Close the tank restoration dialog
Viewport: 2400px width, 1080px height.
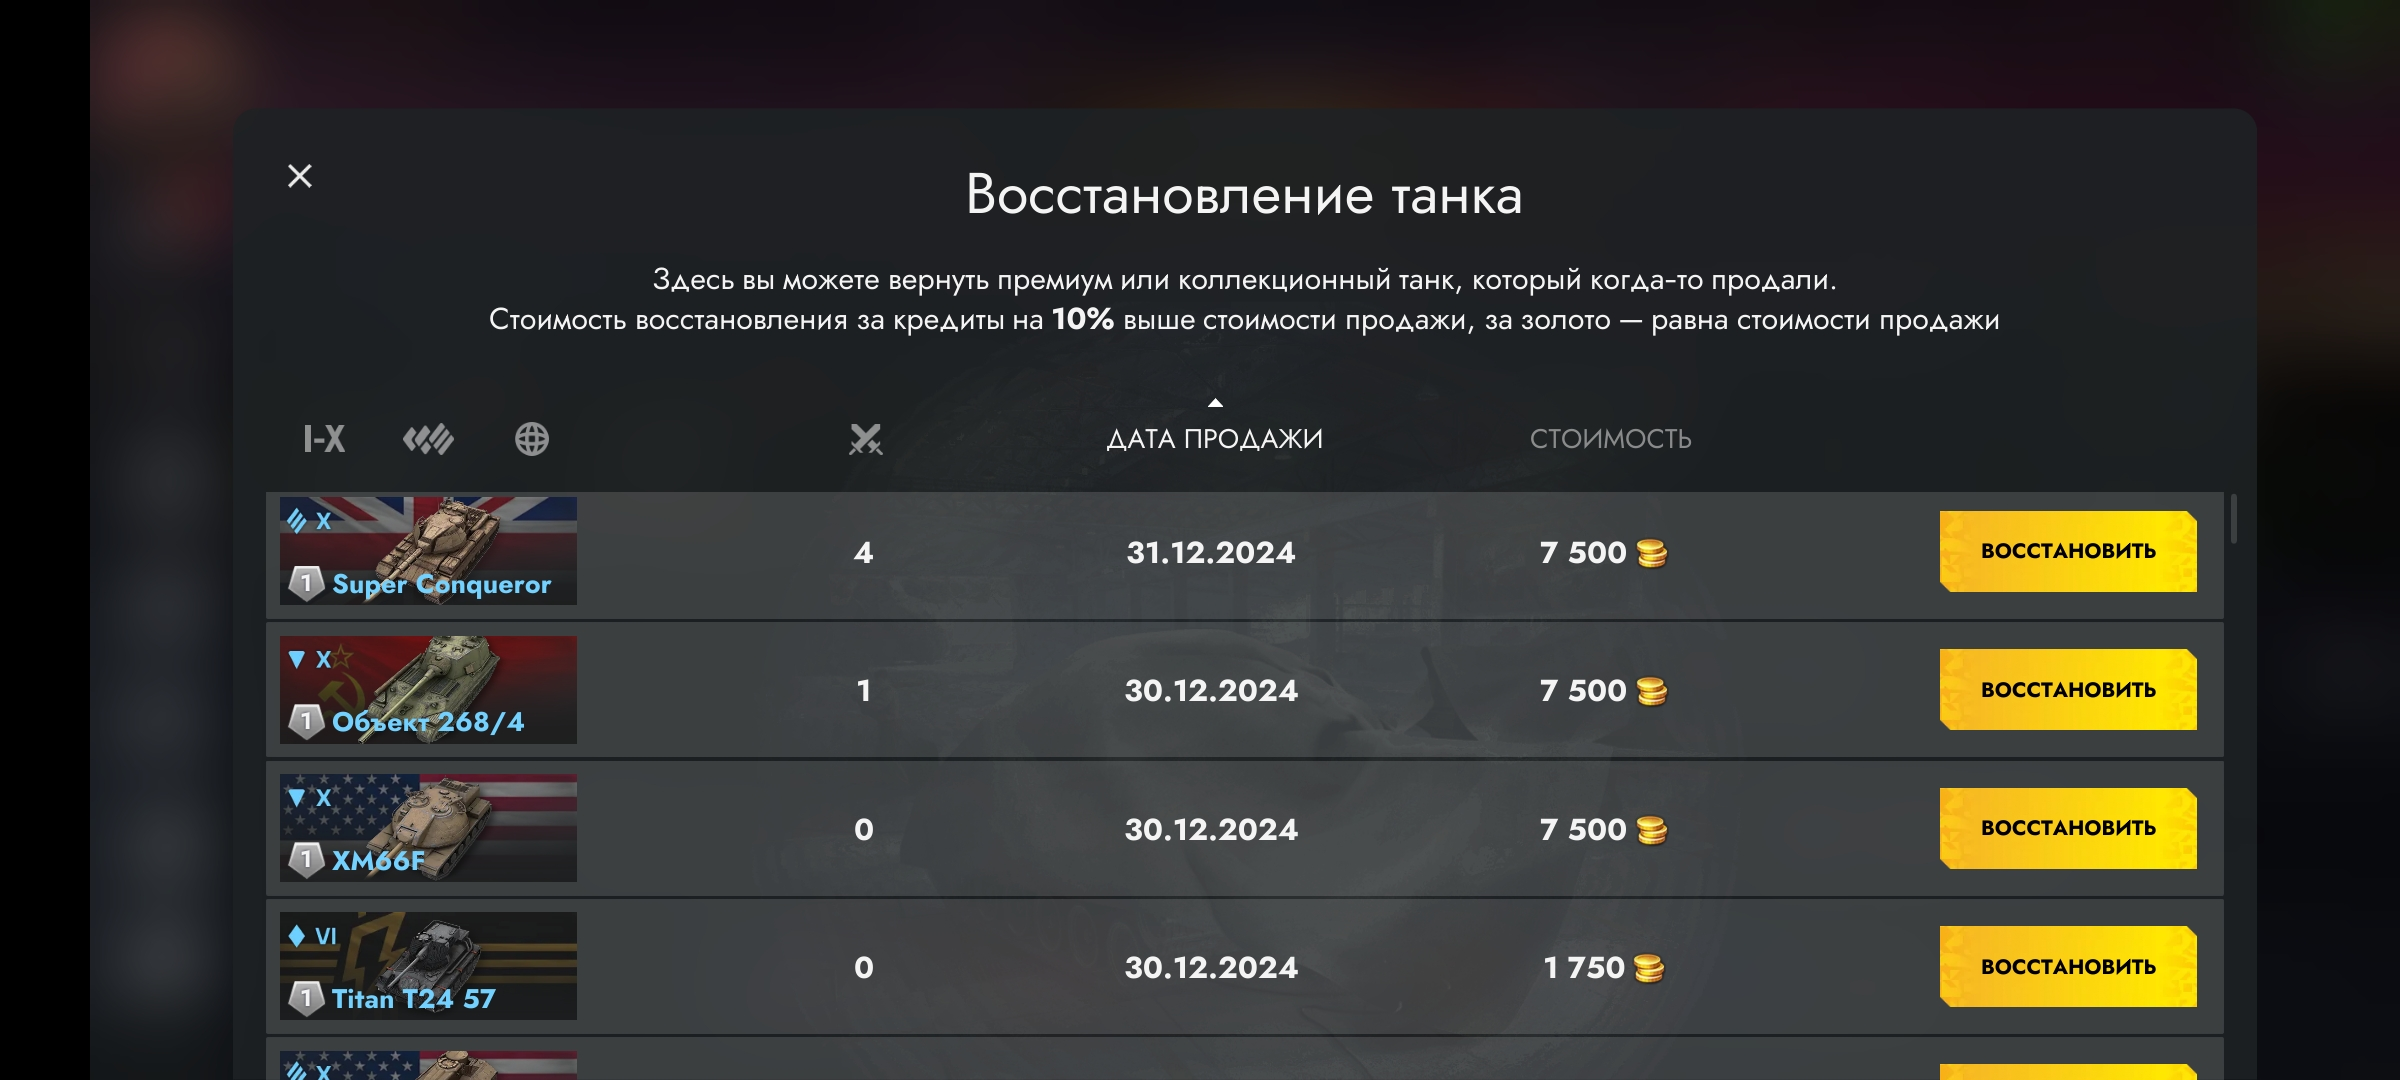pos(300,176)
